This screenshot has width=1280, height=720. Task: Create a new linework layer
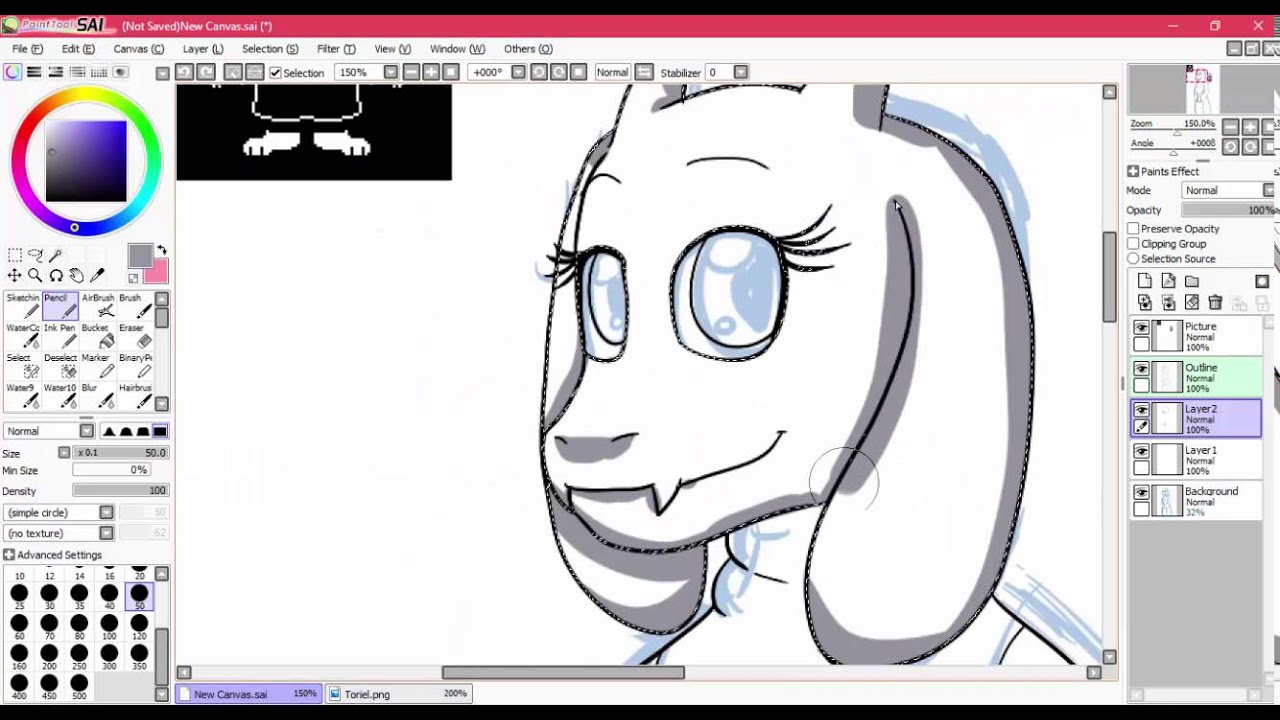pos(1168,281)
